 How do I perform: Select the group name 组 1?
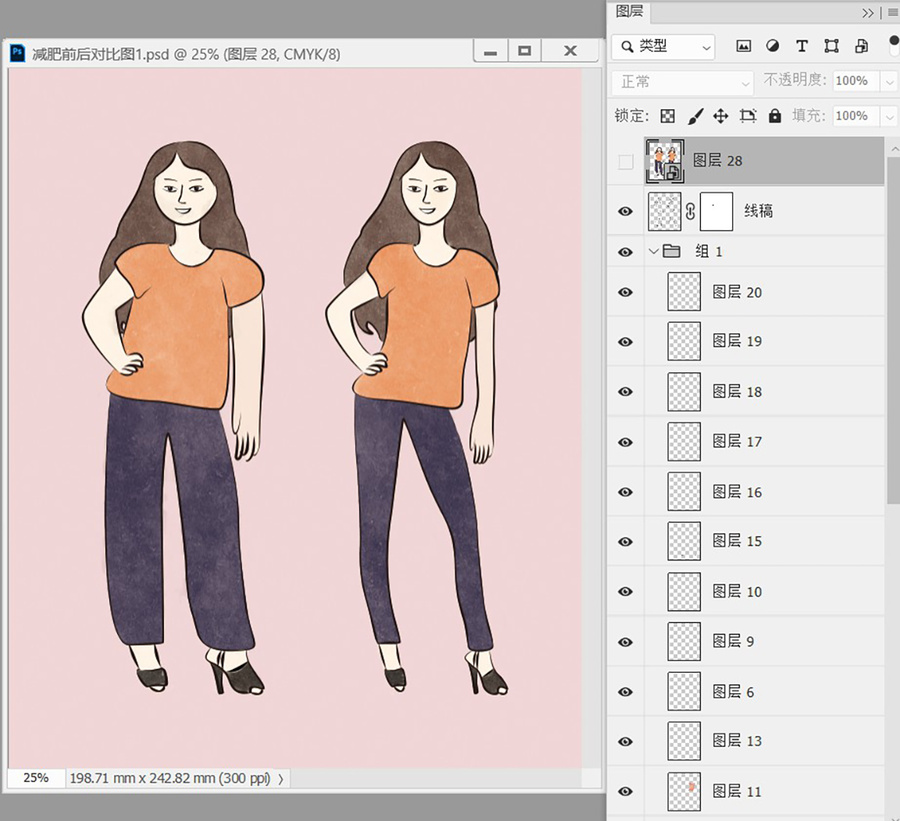pyautogui.click(x=709, y=251)
